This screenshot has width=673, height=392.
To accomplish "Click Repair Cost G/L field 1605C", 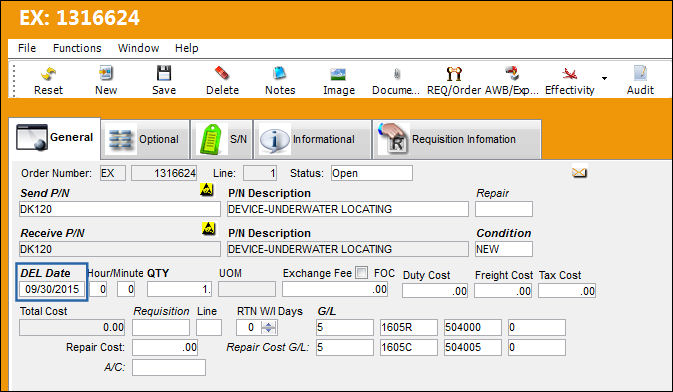I will 409,347.
